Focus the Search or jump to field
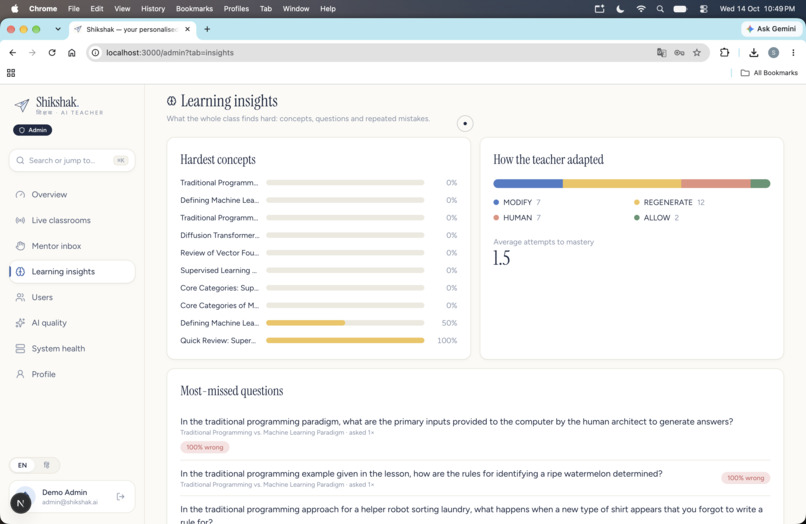Screen dimensions: 806x524 tap(72, 160)
